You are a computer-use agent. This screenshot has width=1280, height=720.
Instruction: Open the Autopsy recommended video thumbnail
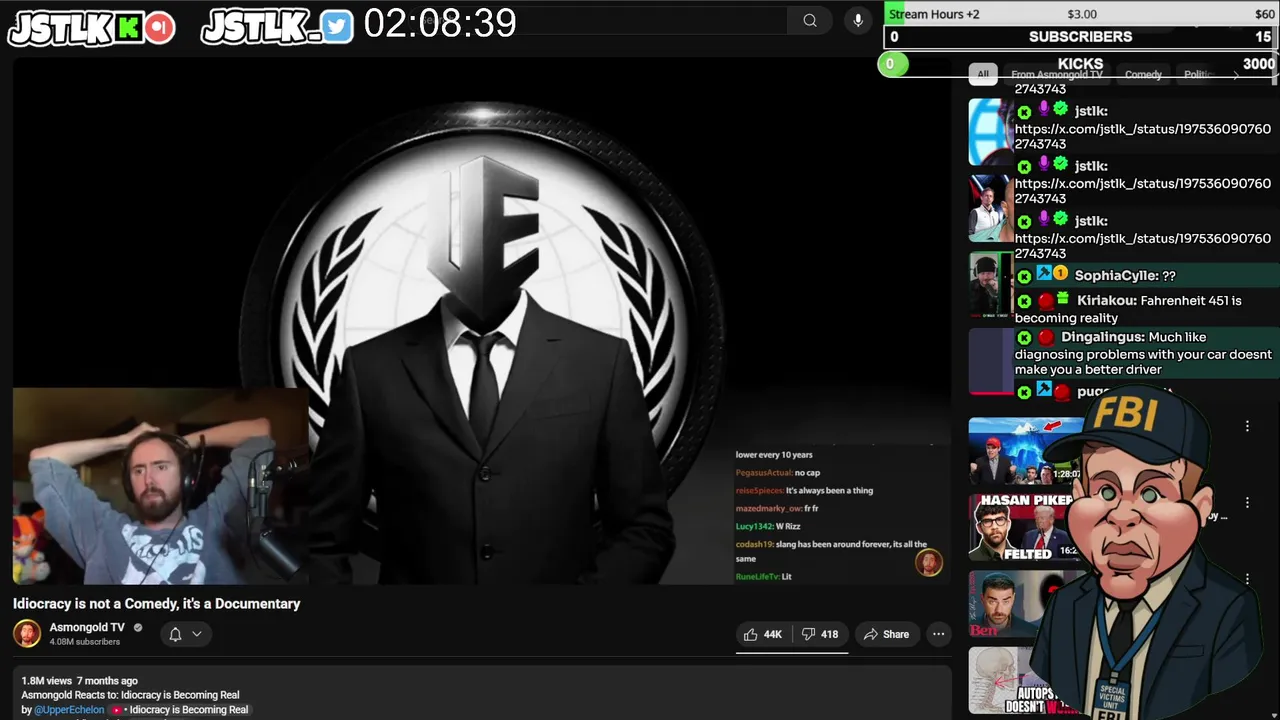tap(1010, 680)
